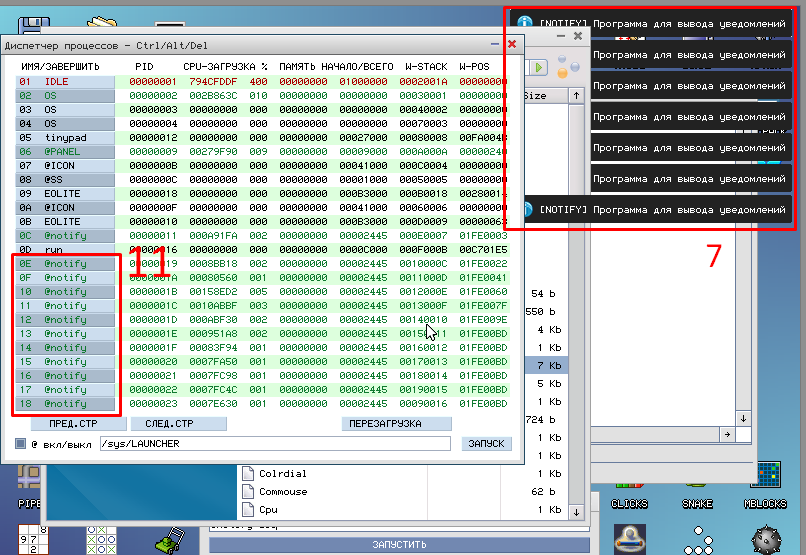Terminate process 01 IDLE
806x555 pixels.
[65, 82]
